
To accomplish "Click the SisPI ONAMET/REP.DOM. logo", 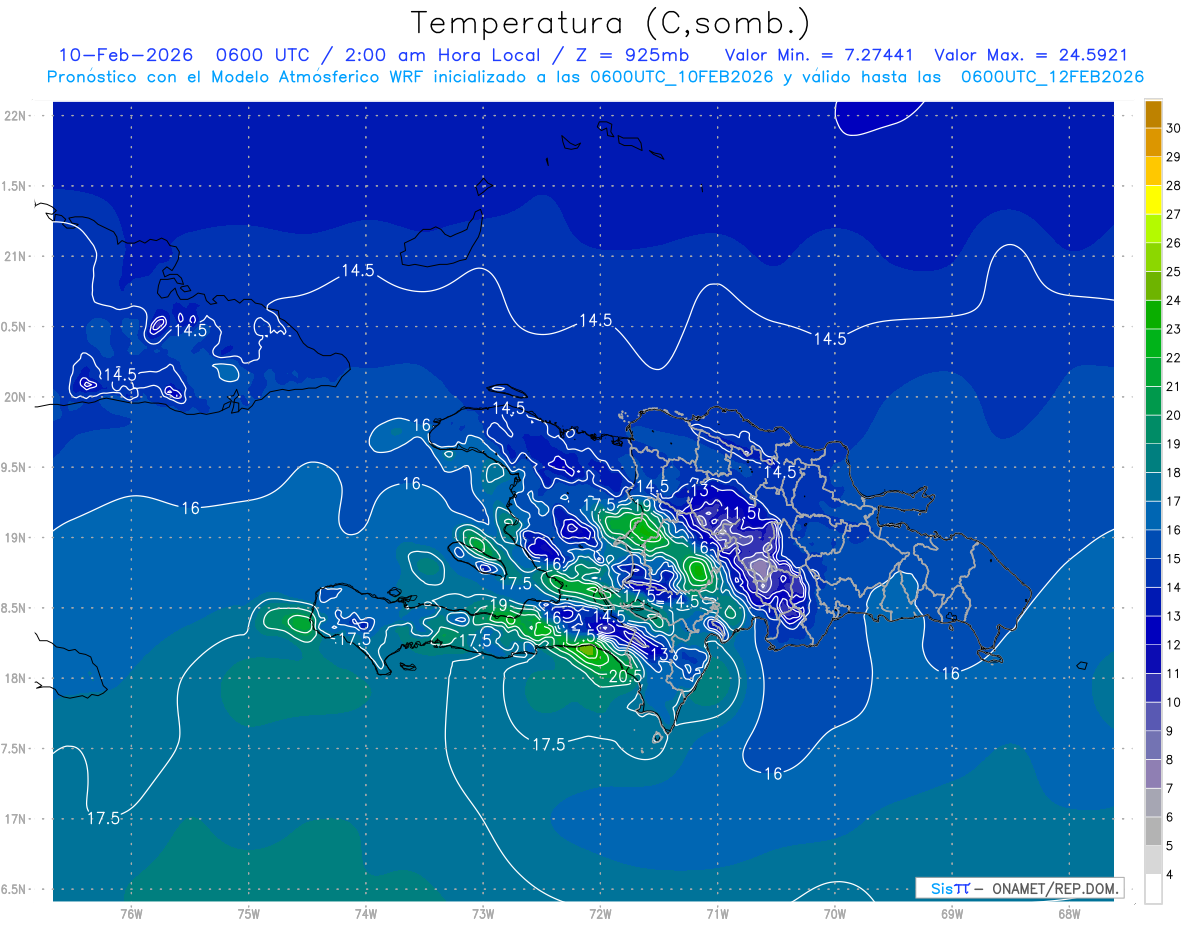I will coord(1019,888).
